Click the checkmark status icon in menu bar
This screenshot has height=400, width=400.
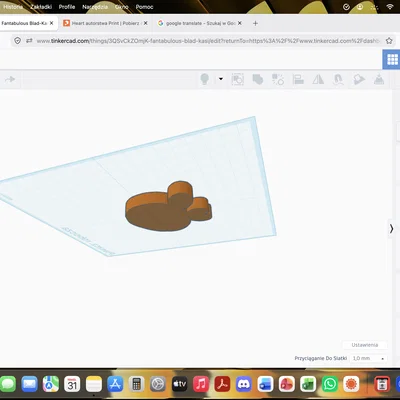(x=346, y=7)
